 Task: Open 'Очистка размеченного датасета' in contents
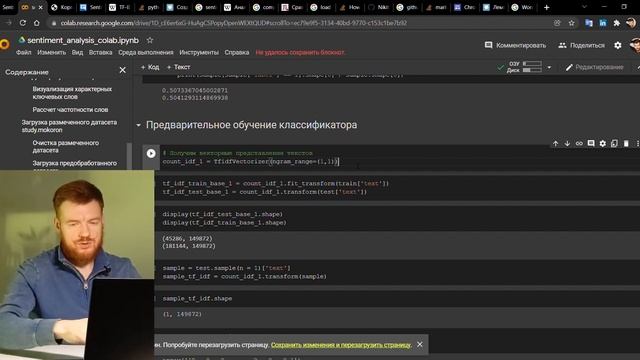tap(66, 147)
